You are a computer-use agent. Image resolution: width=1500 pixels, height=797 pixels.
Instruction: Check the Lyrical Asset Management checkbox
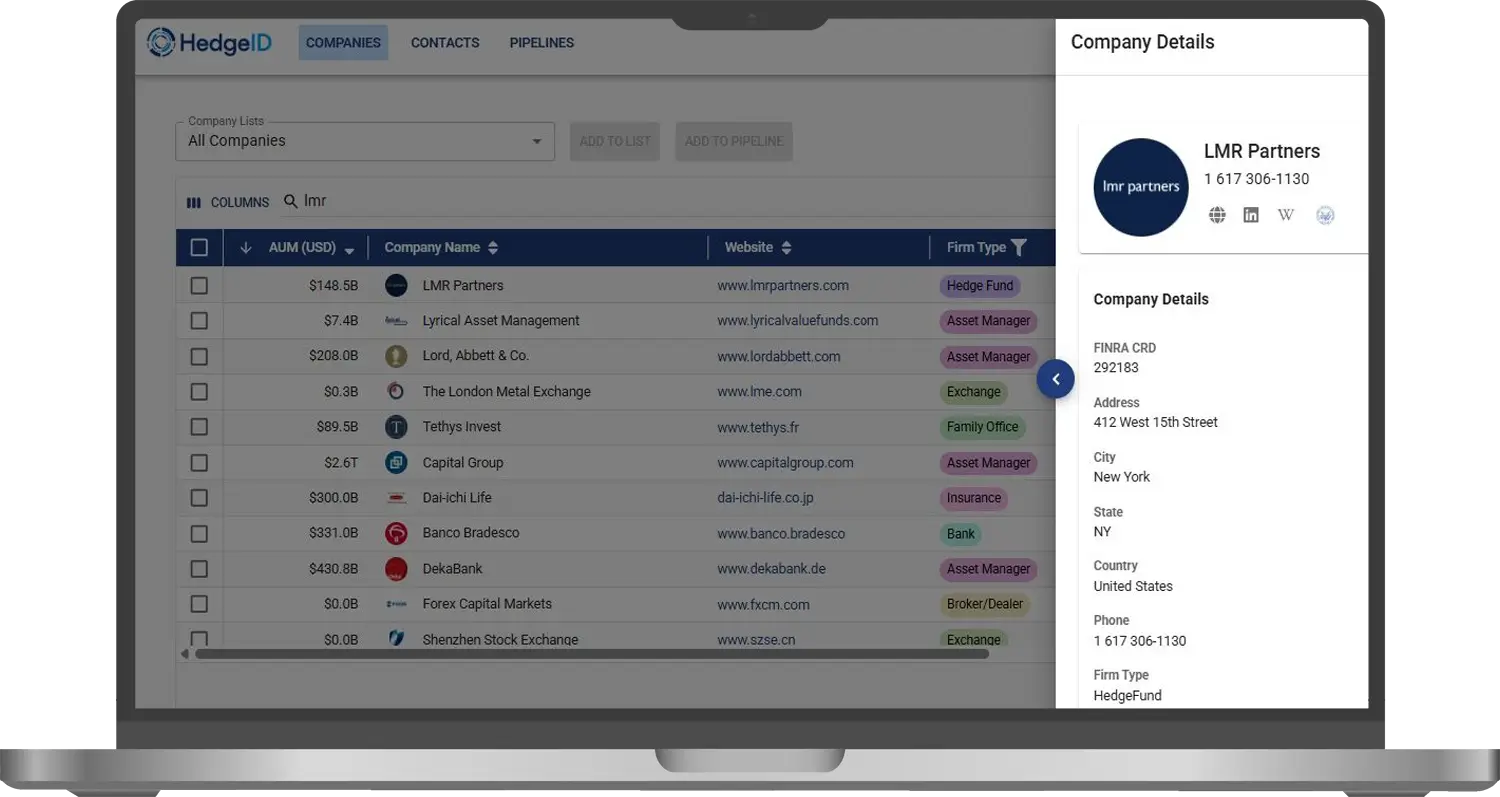coord(199,321)
